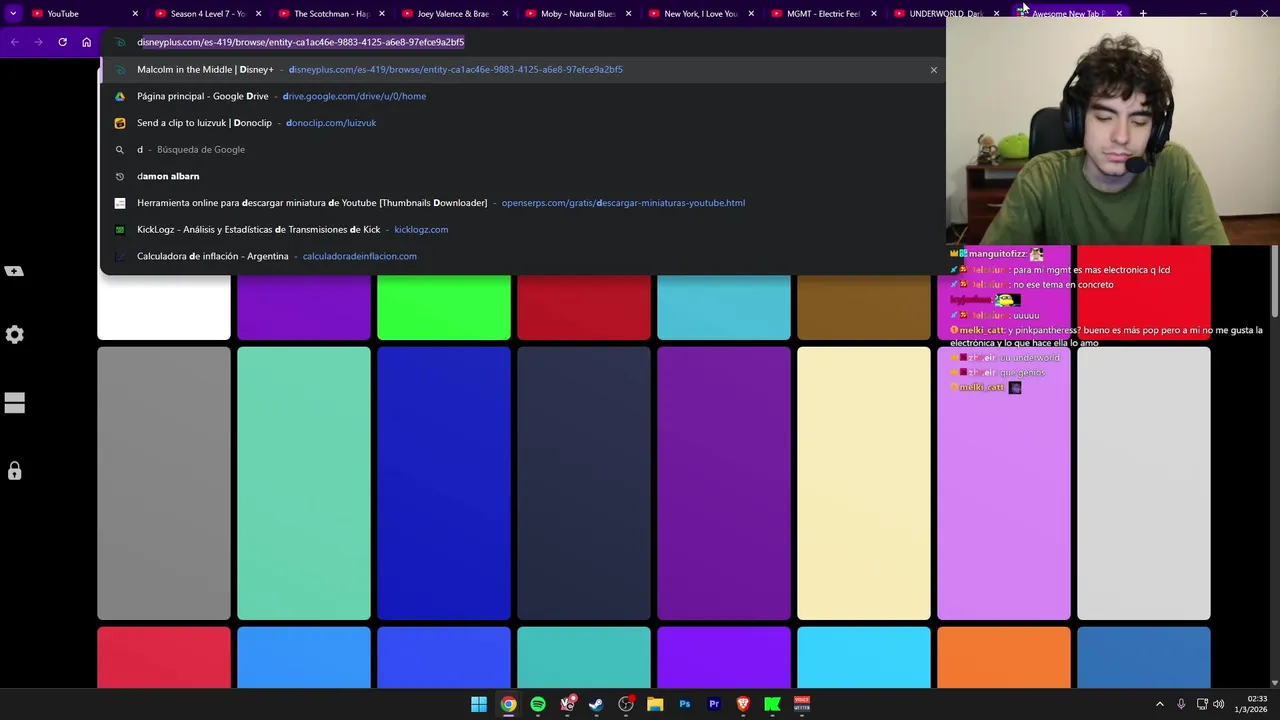Screen dimensions: 1280x720
Task: Close the MGMT - Electric Feel tab
Action: (874, 14)
